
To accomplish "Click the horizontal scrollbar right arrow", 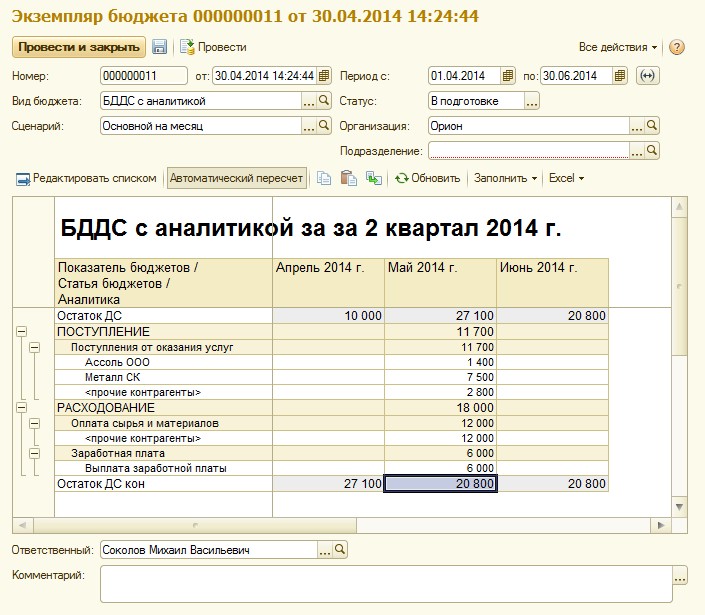I will [x=661, y=525].
